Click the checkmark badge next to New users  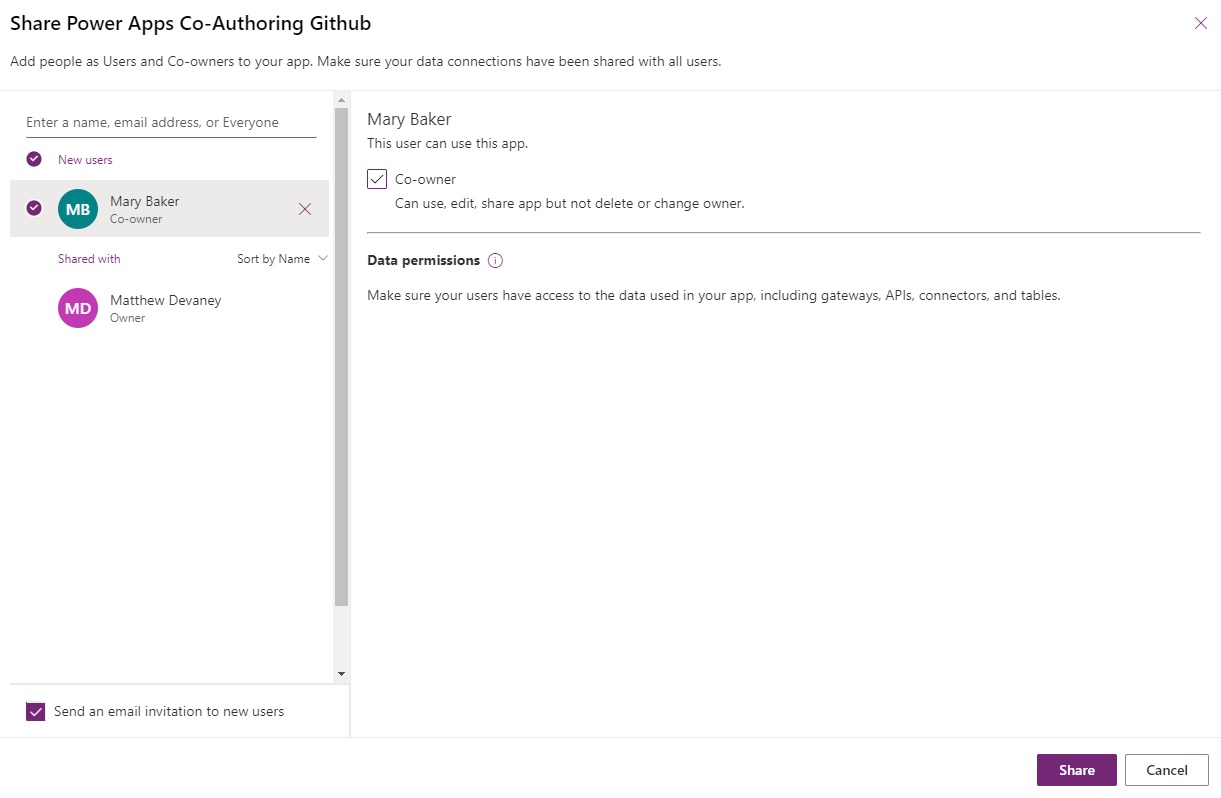pyautogui.click(x=33, y=159)
